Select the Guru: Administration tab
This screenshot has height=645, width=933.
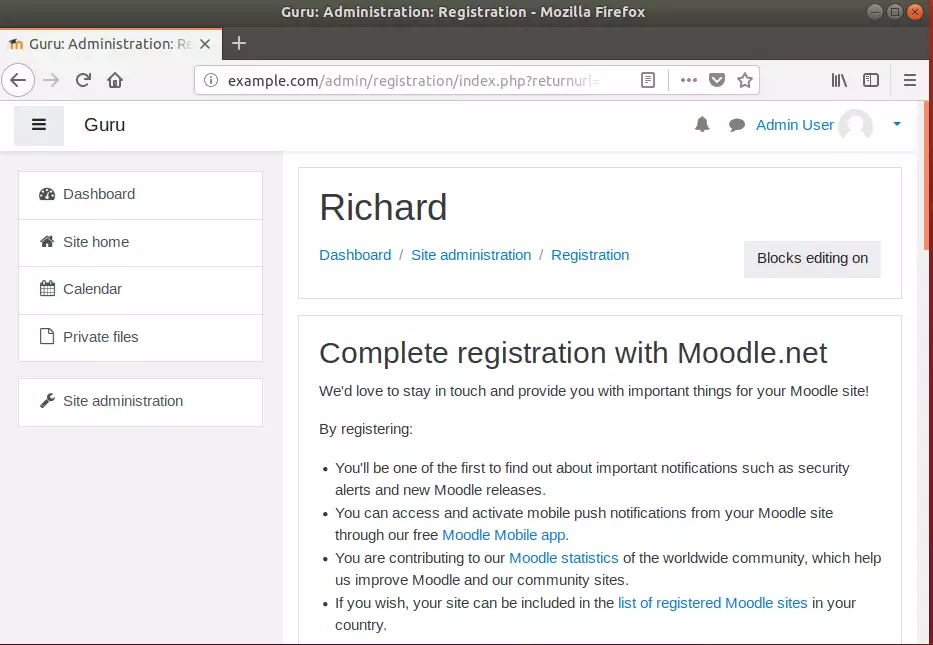pyautogui.click(x=111, y=44)
